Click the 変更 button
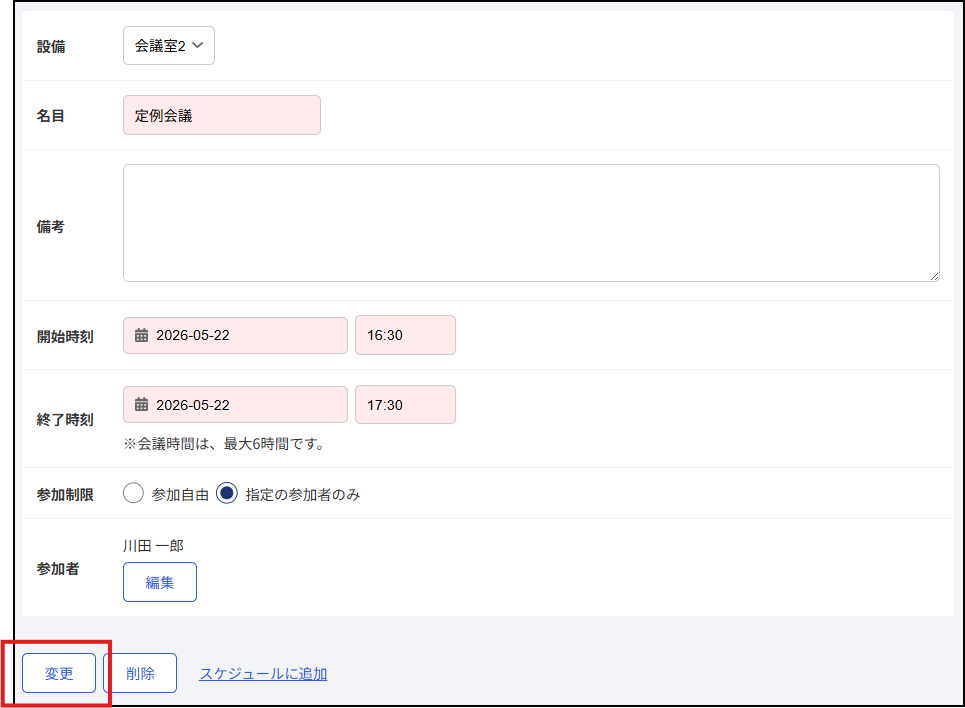 pos(59,673)
